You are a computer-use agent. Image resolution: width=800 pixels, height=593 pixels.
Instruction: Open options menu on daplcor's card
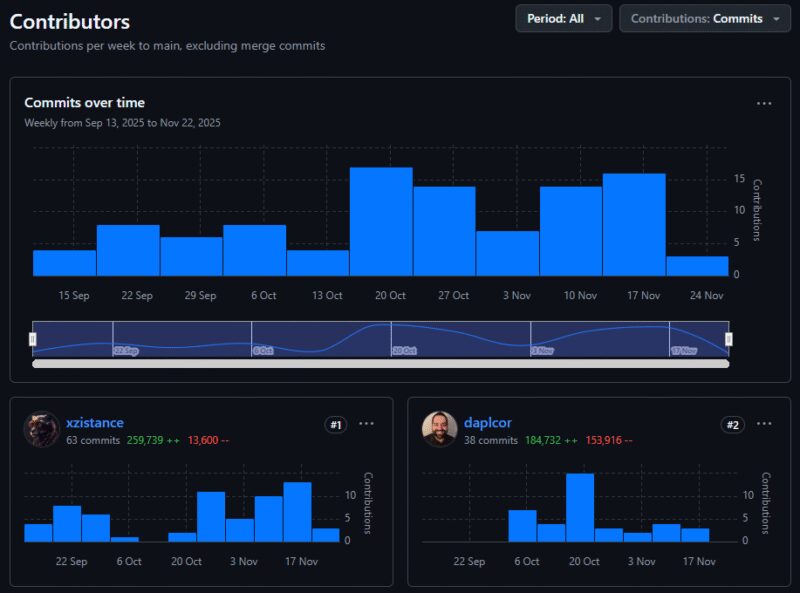tap(764, 424)
